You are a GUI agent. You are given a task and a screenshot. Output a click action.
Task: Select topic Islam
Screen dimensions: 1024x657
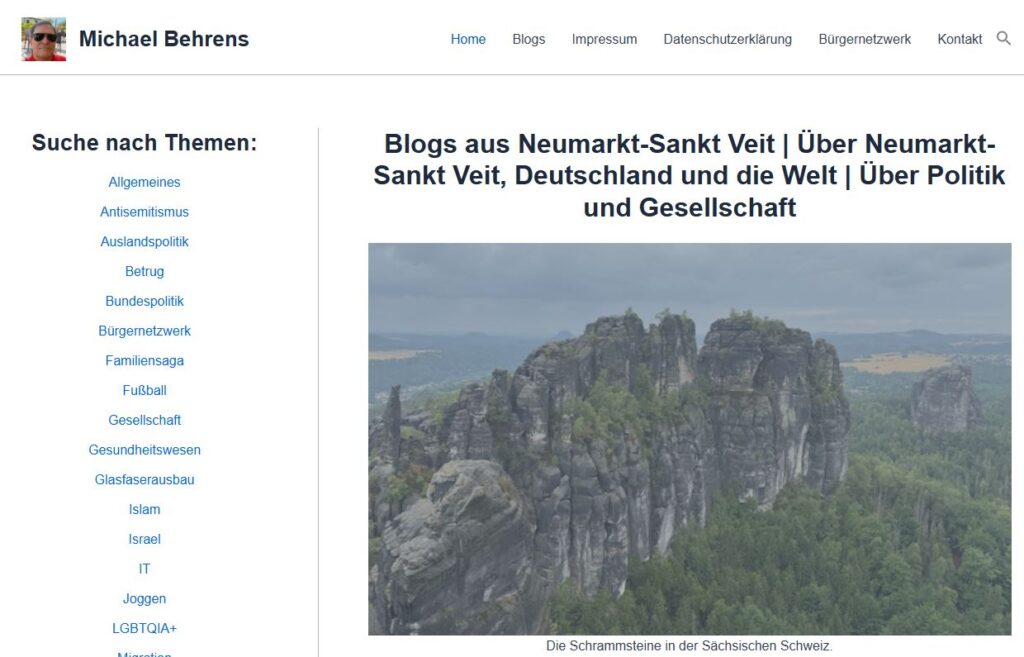coord(144,509)
